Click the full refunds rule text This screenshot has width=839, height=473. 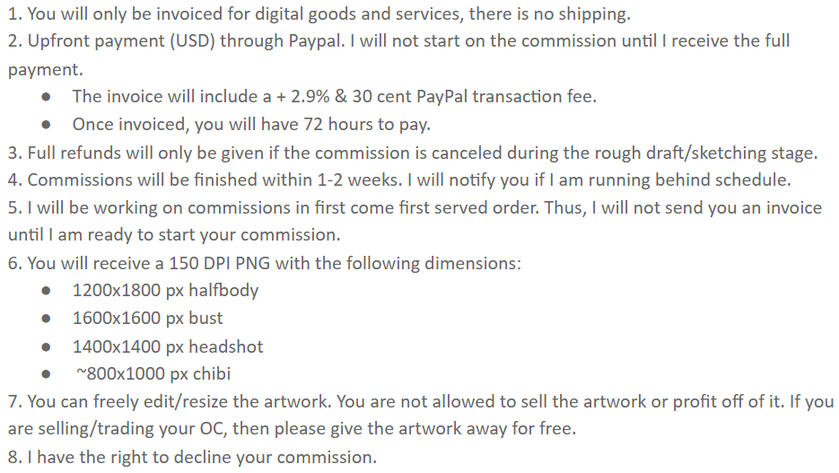pos(413,153)
